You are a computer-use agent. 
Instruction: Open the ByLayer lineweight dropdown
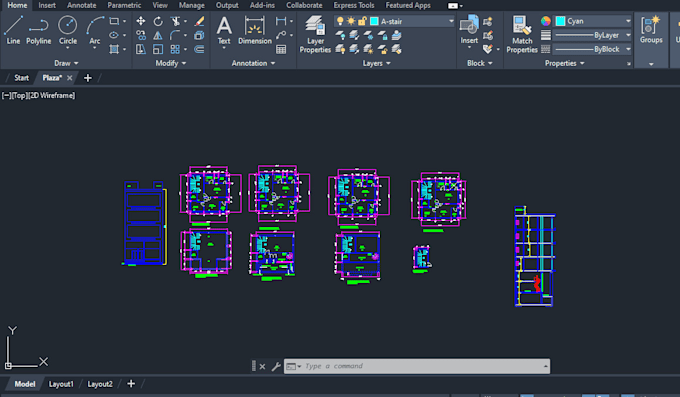[628, 35]
